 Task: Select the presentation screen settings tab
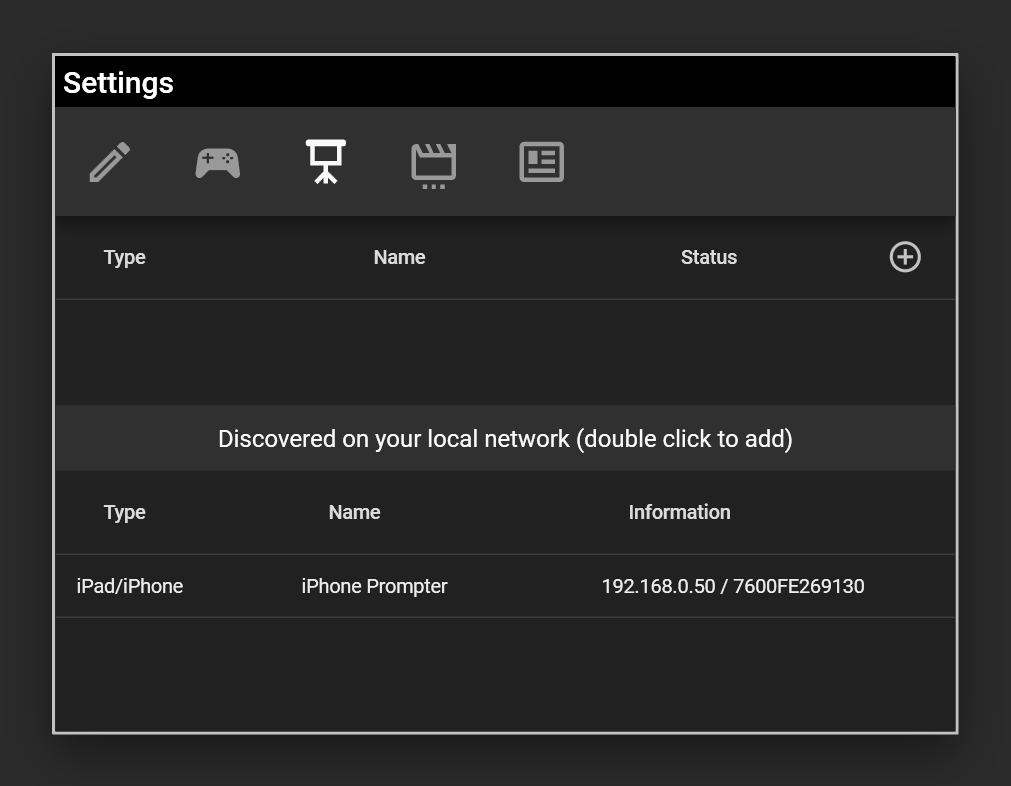326,162
